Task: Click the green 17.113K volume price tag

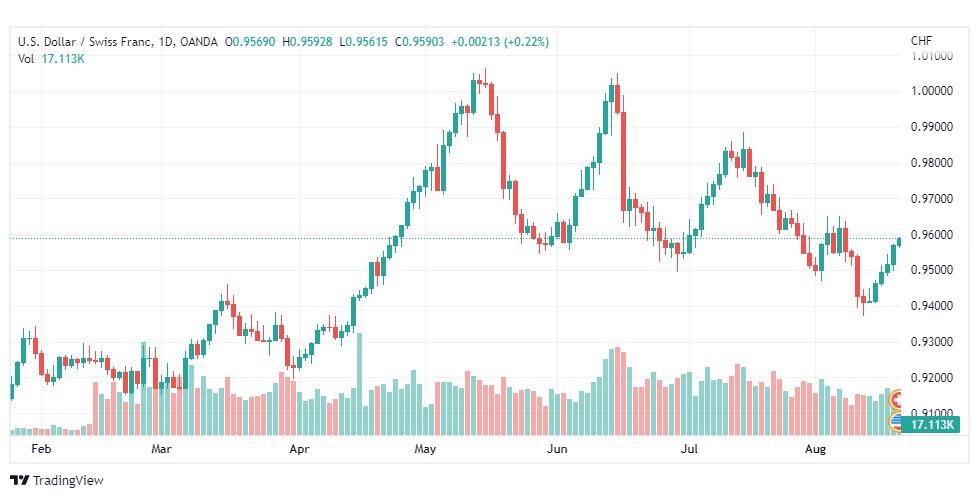Action: pyautogui.click(x=930, y=424)
